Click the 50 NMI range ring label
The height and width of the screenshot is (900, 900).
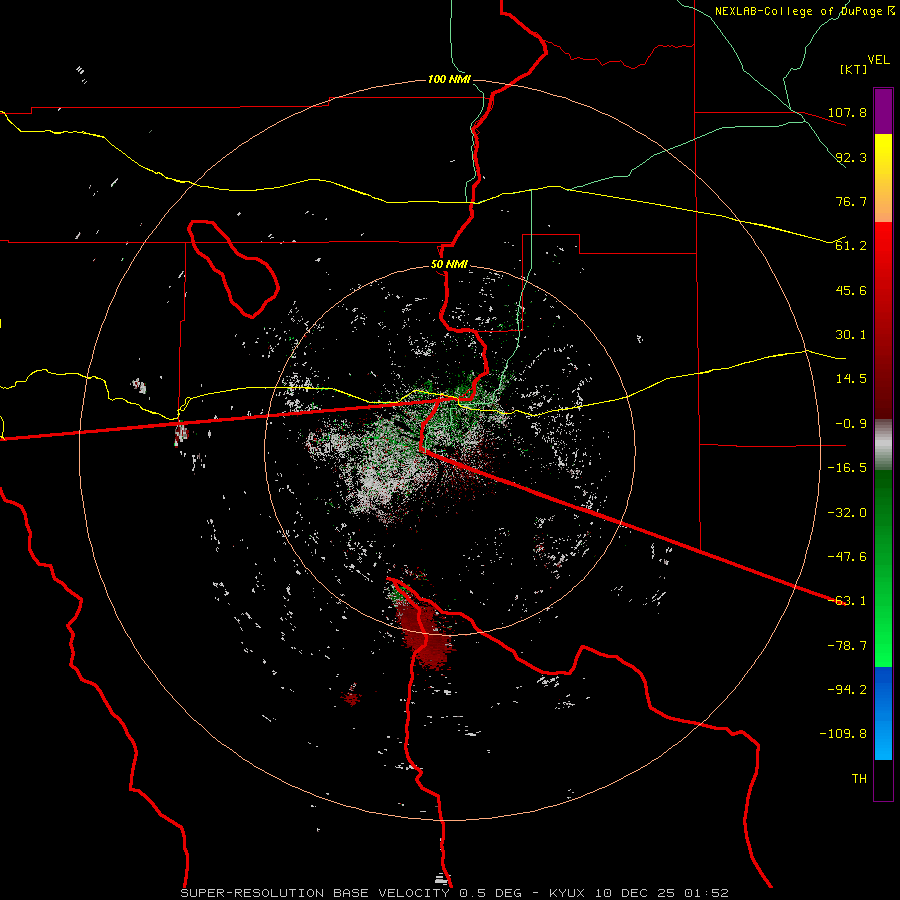(449, 264)
